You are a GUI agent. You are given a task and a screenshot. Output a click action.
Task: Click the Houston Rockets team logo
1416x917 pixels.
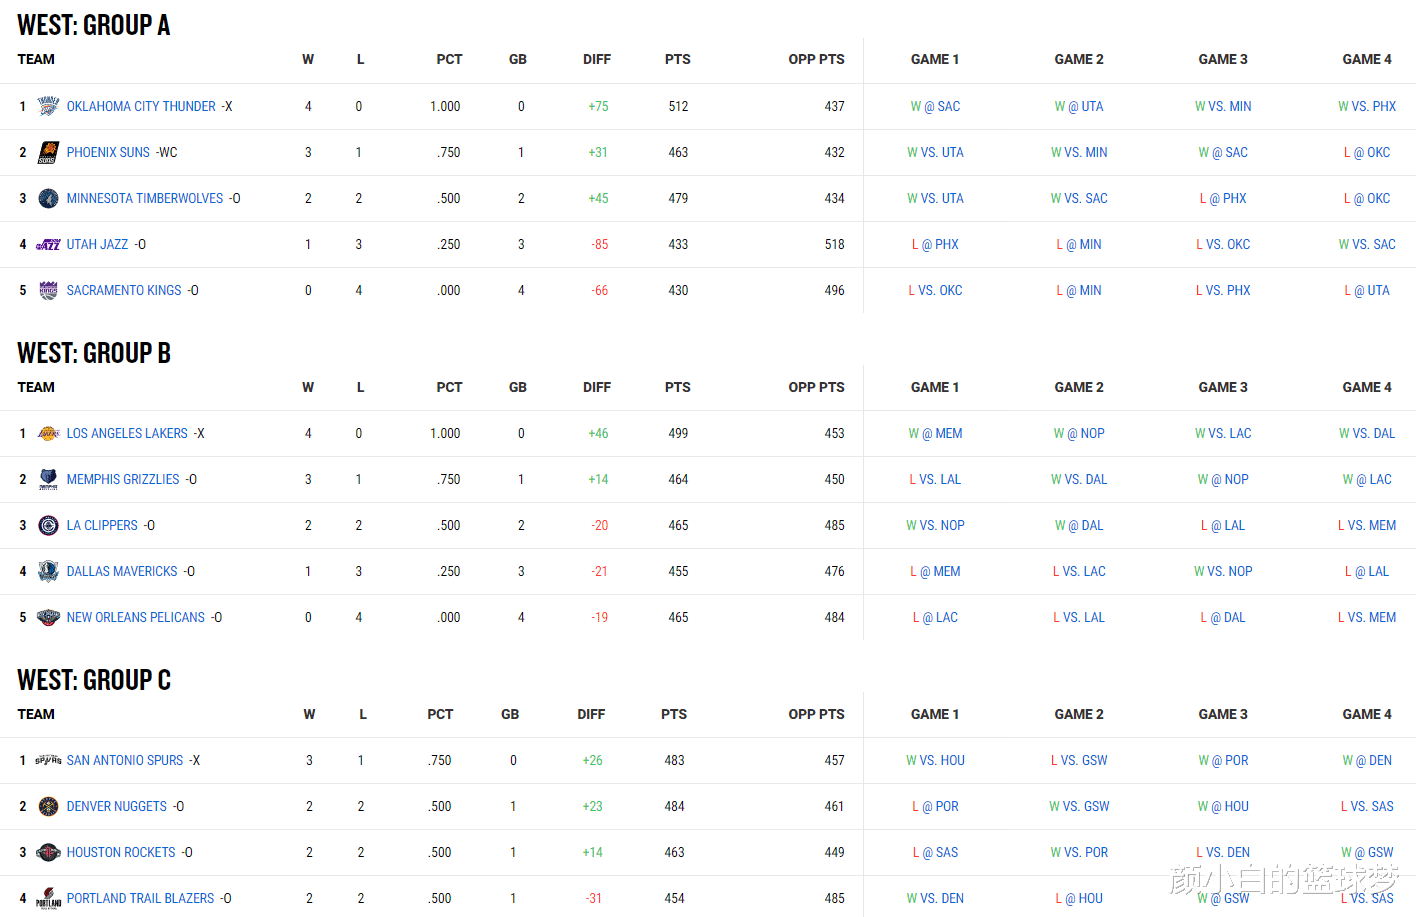[48, 852]
